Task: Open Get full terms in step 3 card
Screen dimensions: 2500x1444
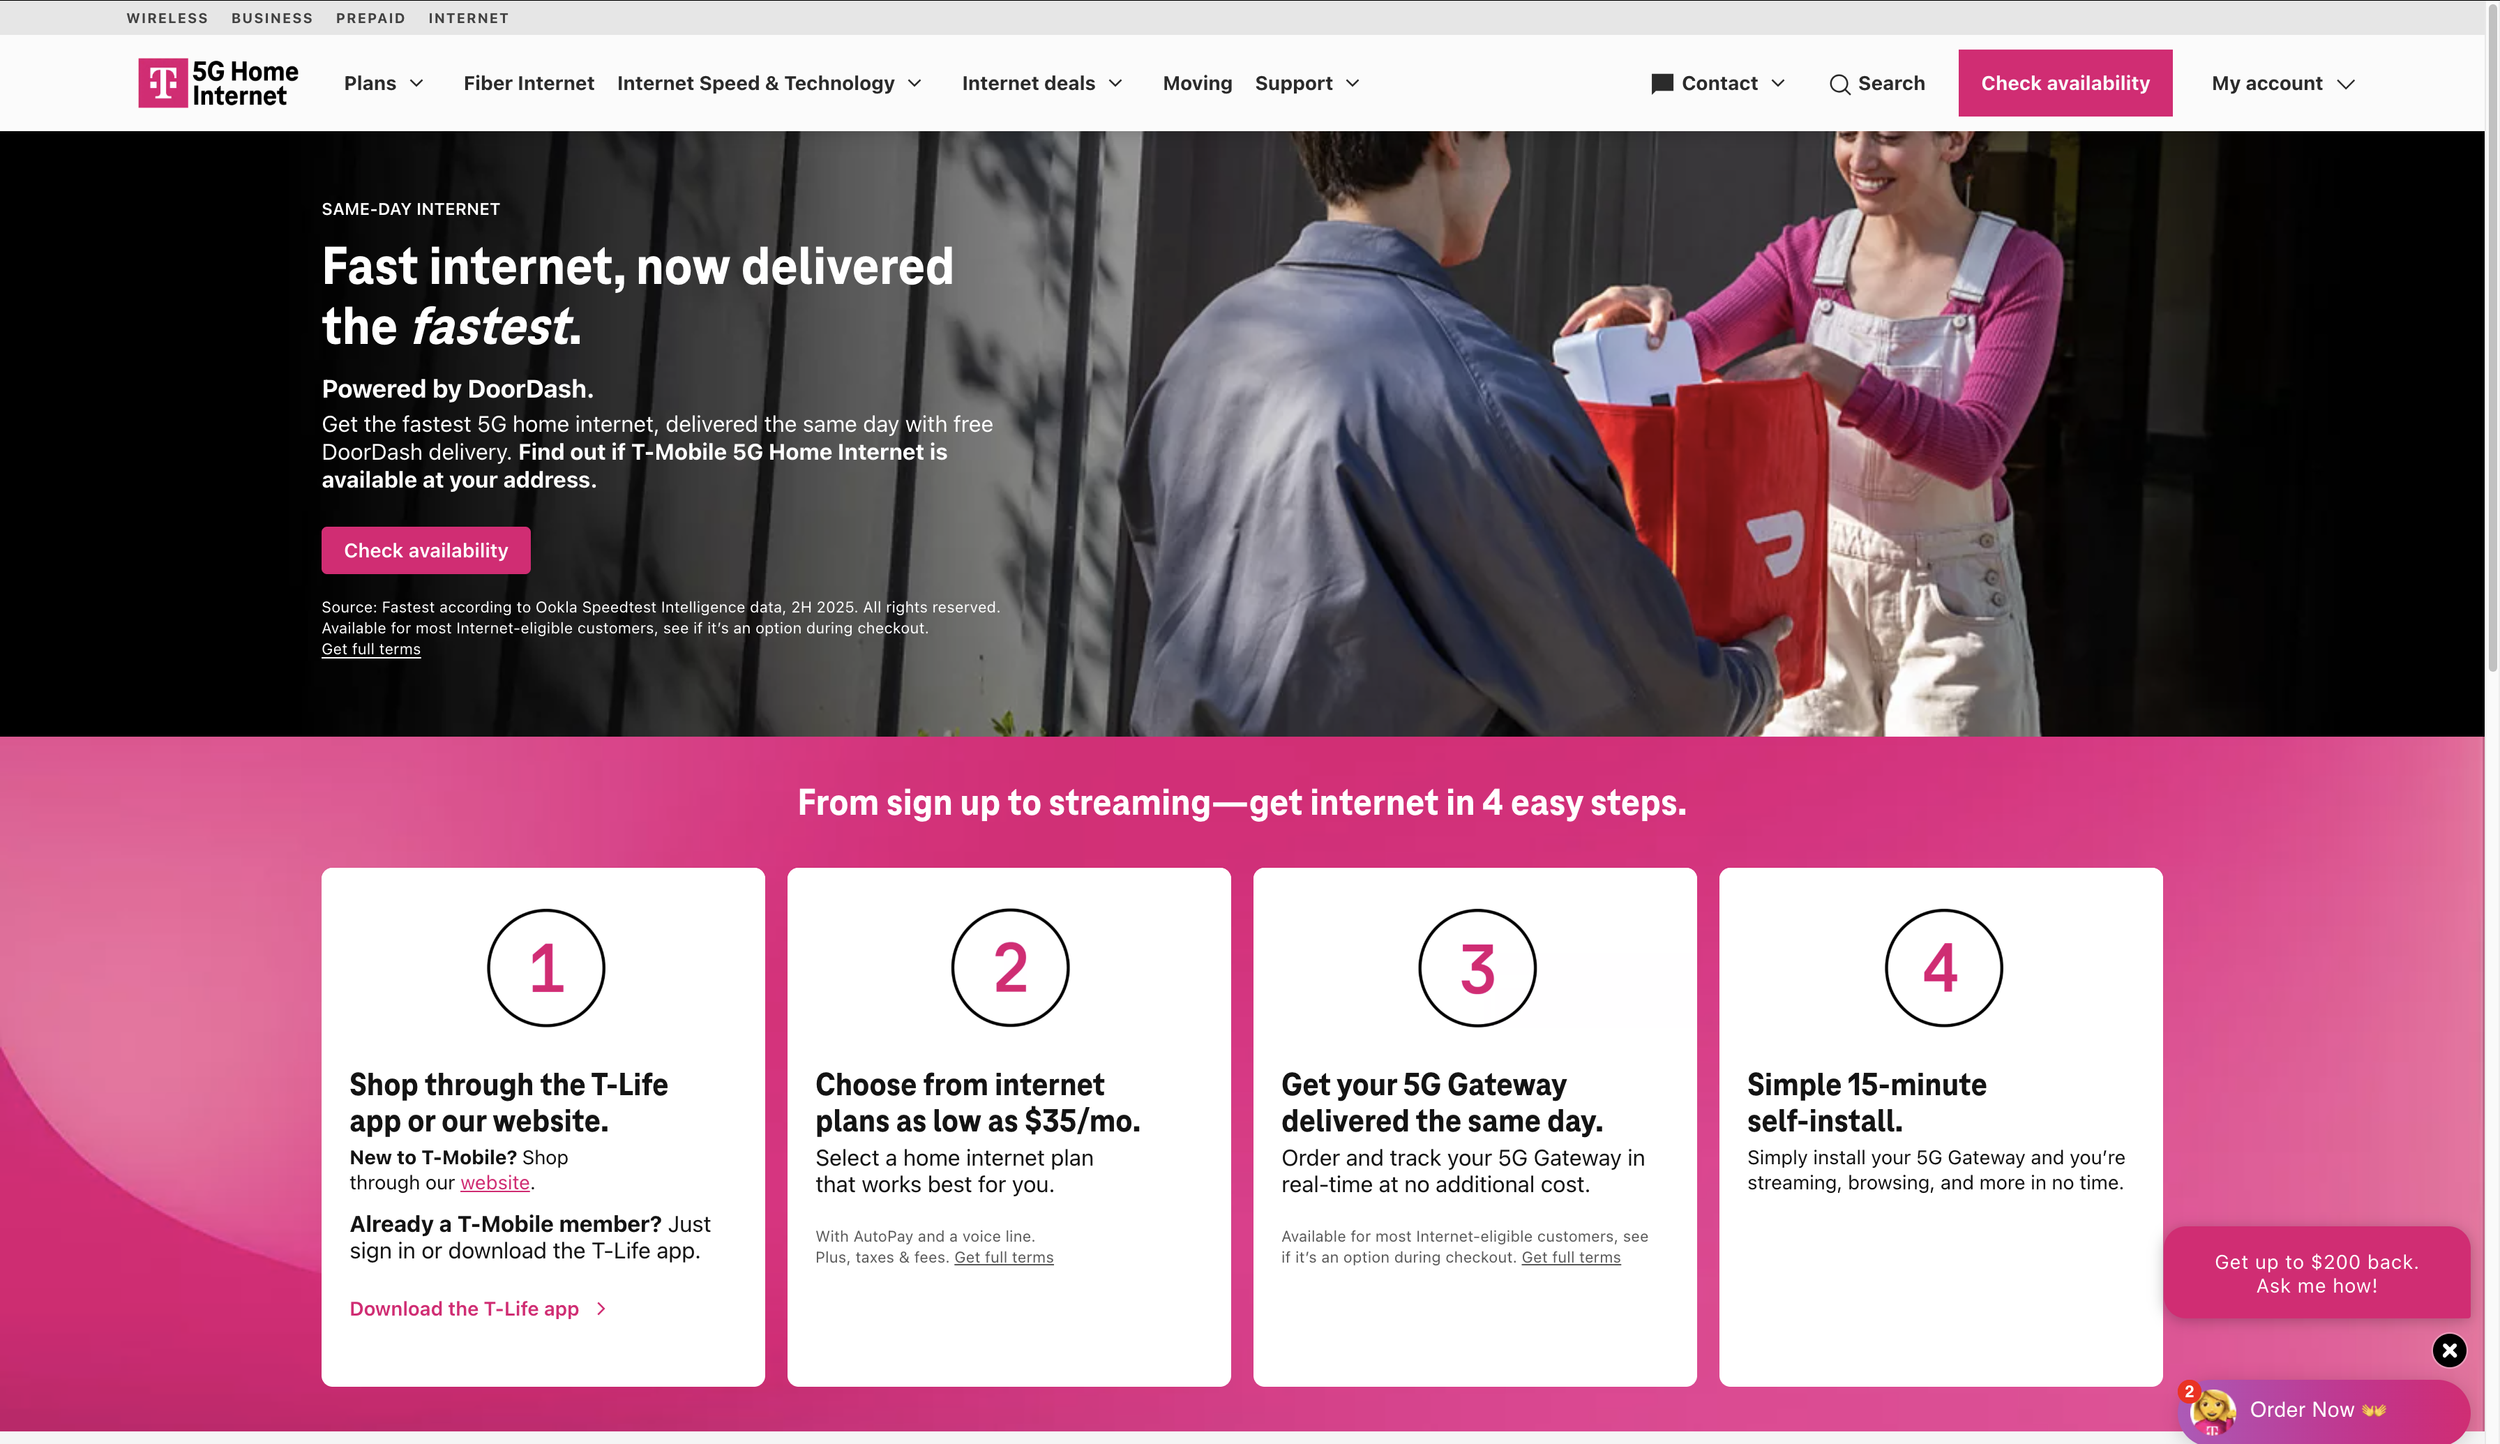Action: tap(1571, 1258)
